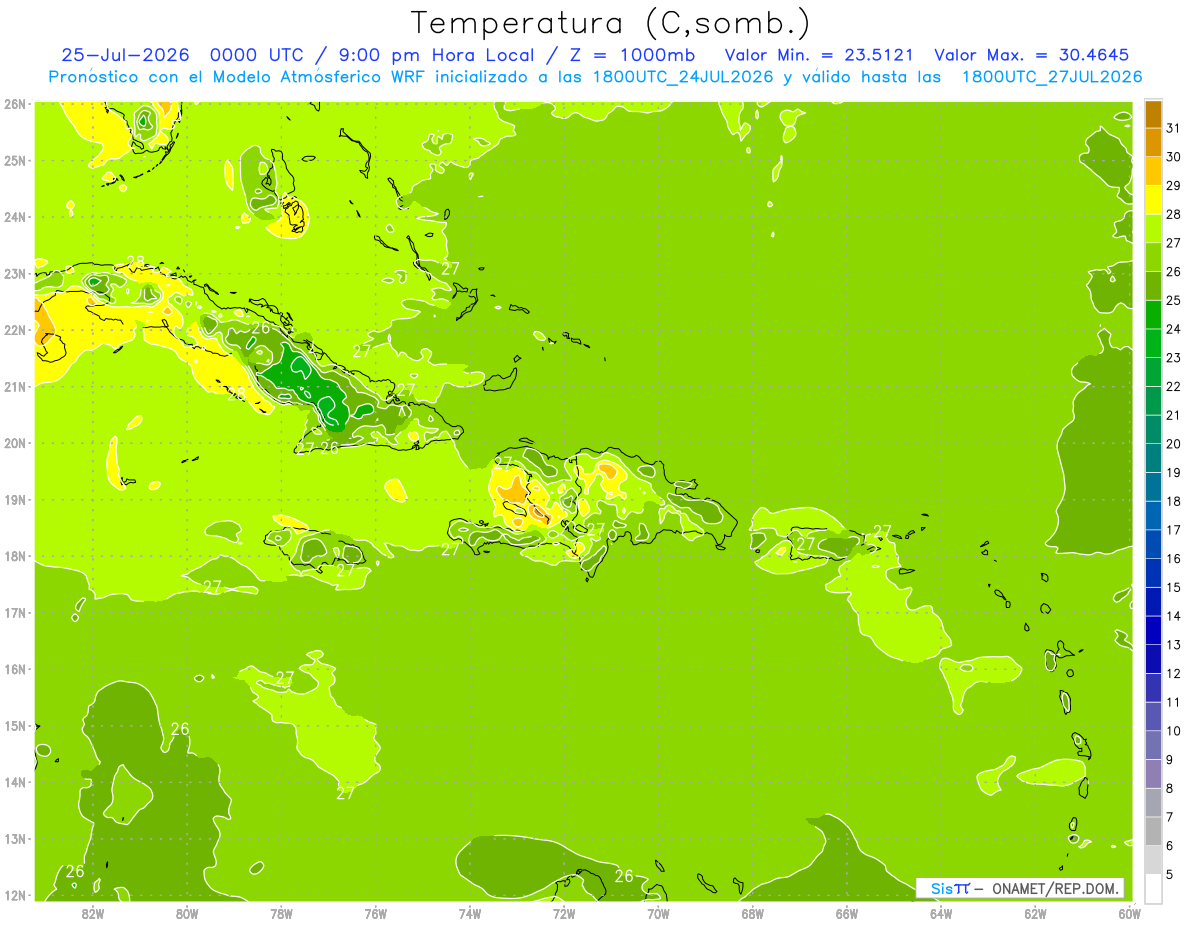Viewport: 1200px width, 927px height.
Task: Click the '60W' longitude axis label
Action: [x=1129, y=913]
